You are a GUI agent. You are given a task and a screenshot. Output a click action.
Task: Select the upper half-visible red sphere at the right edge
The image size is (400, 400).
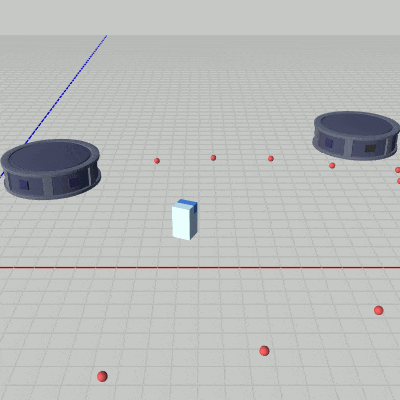(x=398, y=170)
